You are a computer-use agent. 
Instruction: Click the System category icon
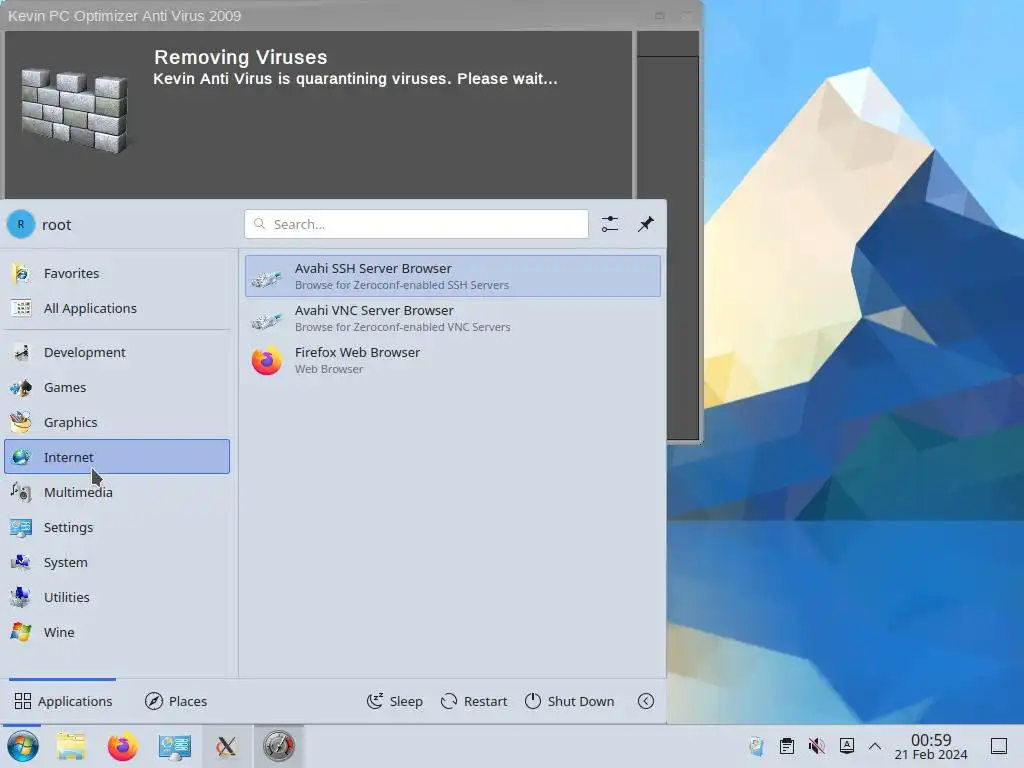(21, 562)
